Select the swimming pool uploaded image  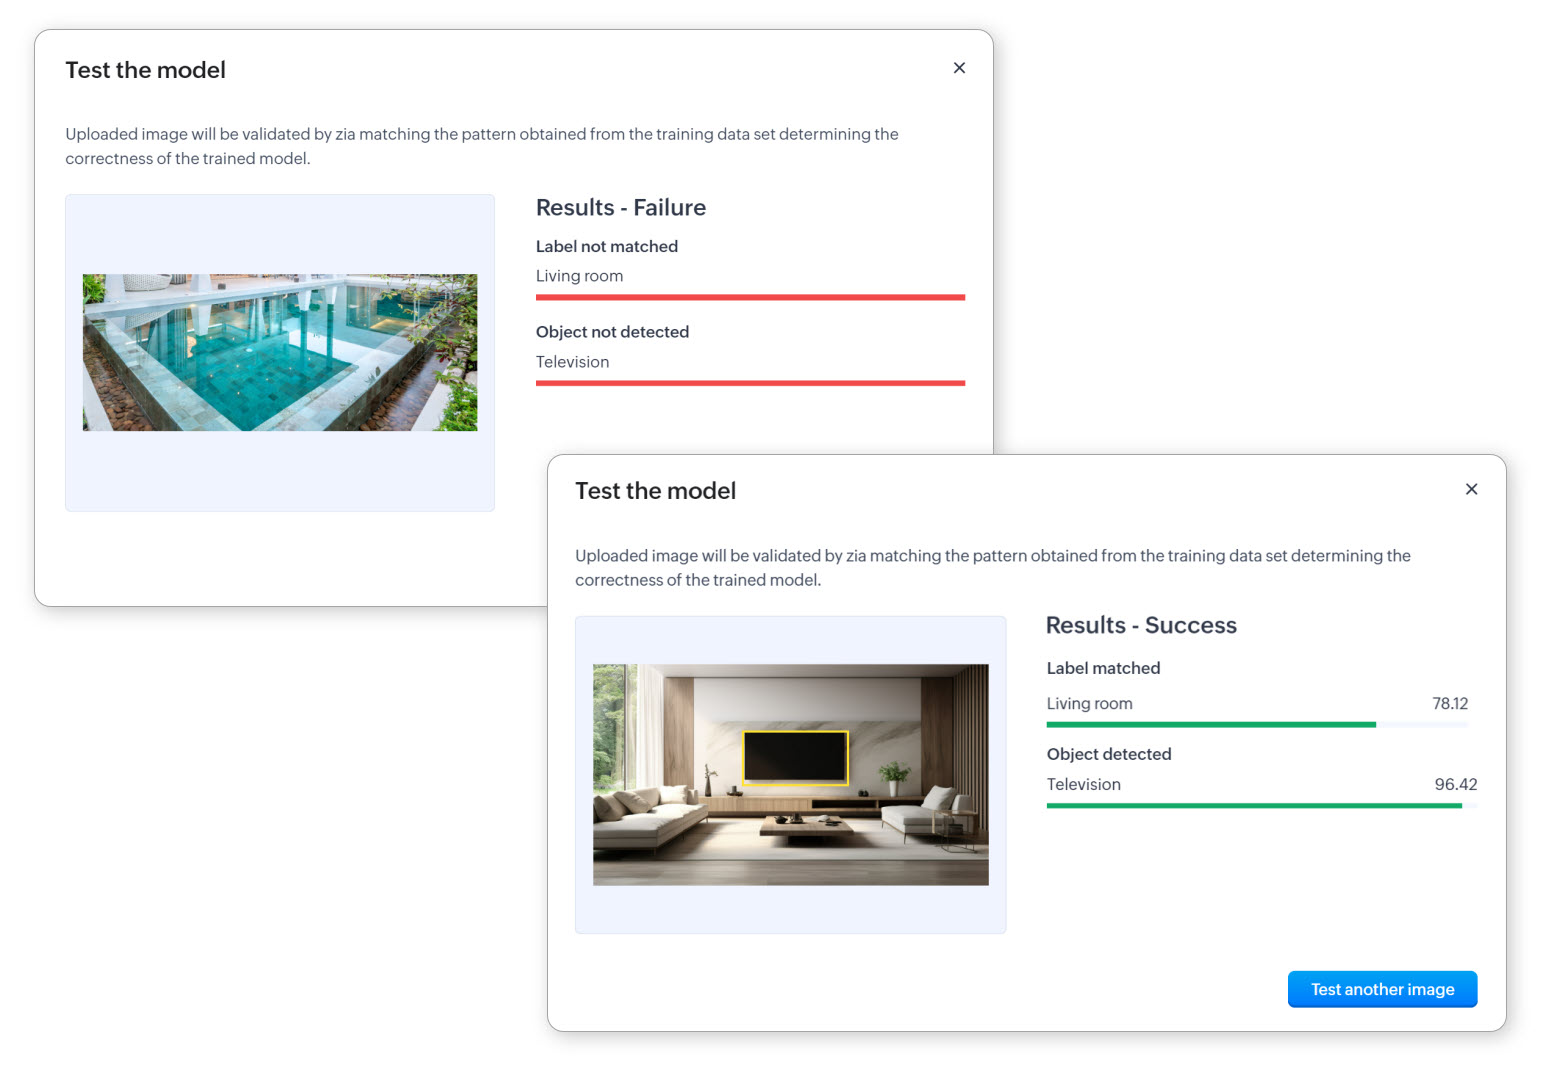point(280,352)
